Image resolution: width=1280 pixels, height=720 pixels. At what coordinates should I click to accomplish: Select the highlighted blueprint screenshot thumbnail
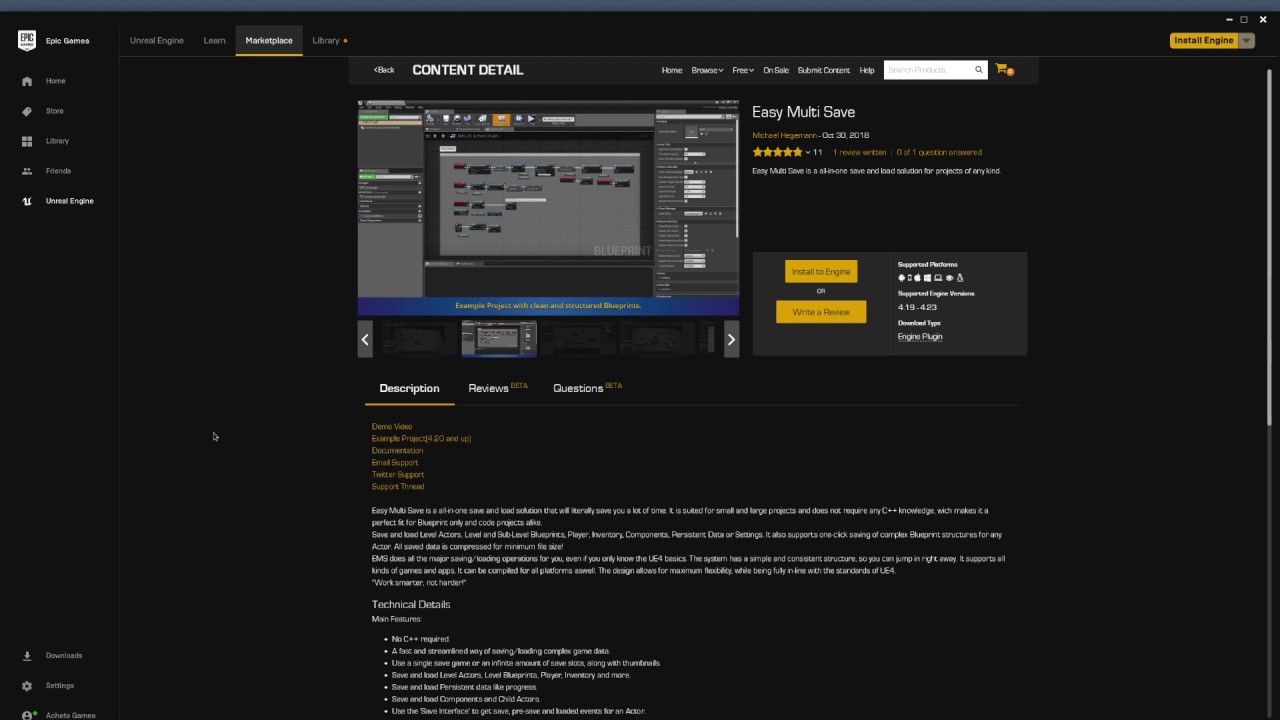(498, 339)
